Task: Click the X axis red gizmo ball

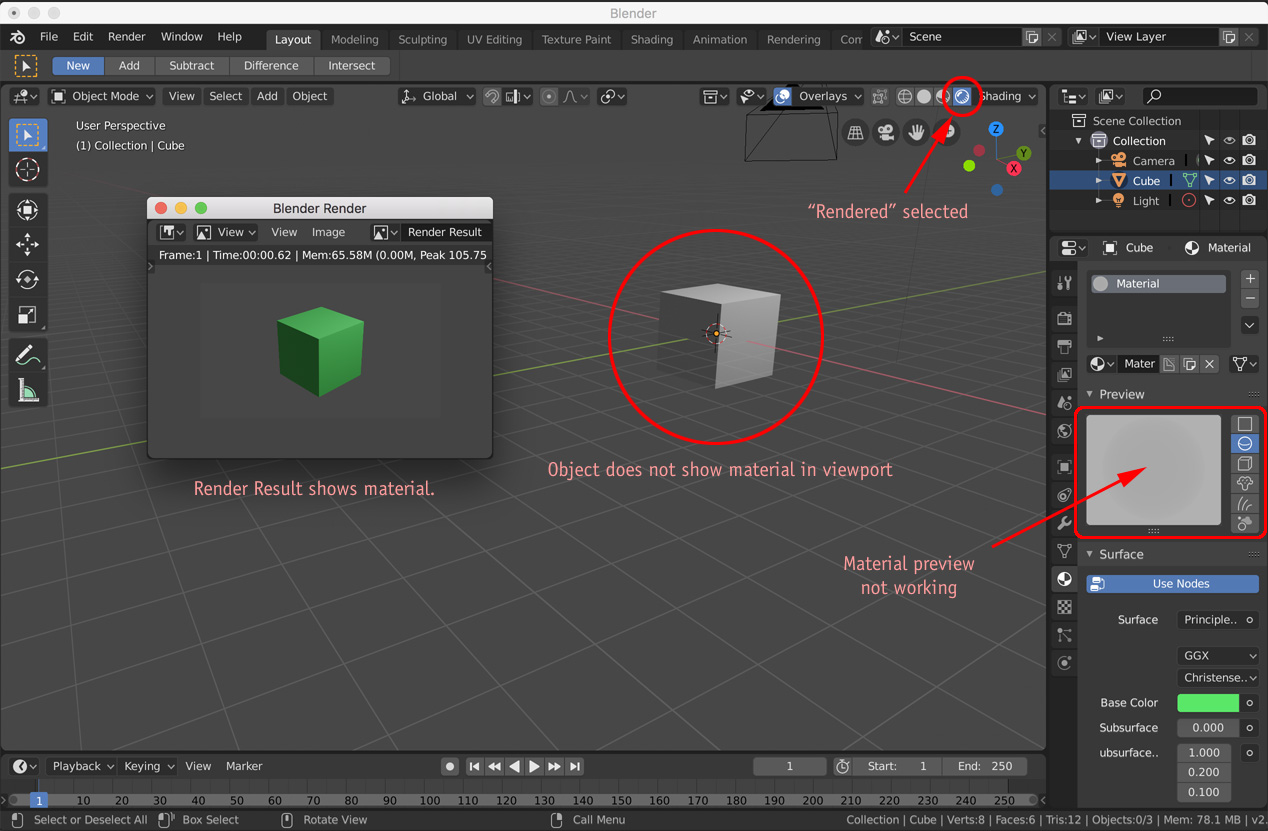Action: coord(1014,168)
